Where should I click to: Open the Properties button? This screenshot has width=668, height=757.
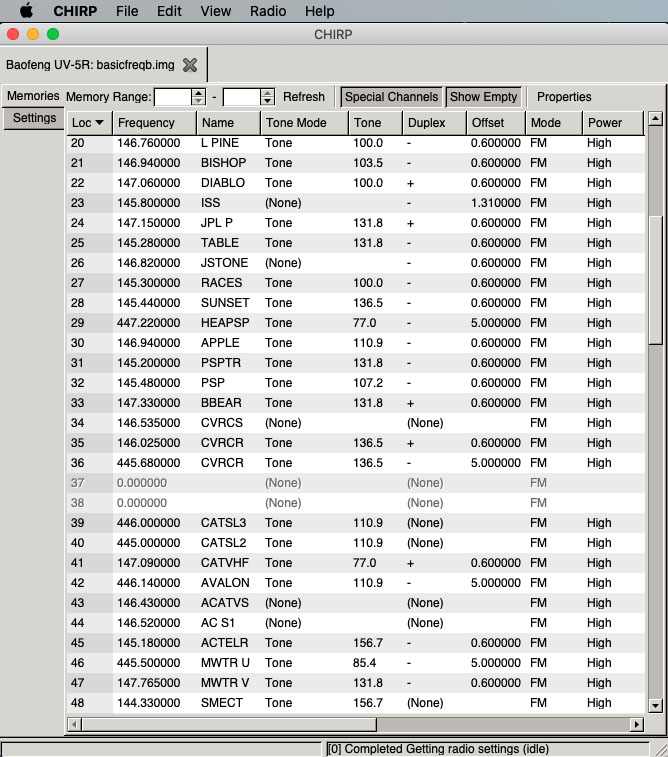(564, 97)
